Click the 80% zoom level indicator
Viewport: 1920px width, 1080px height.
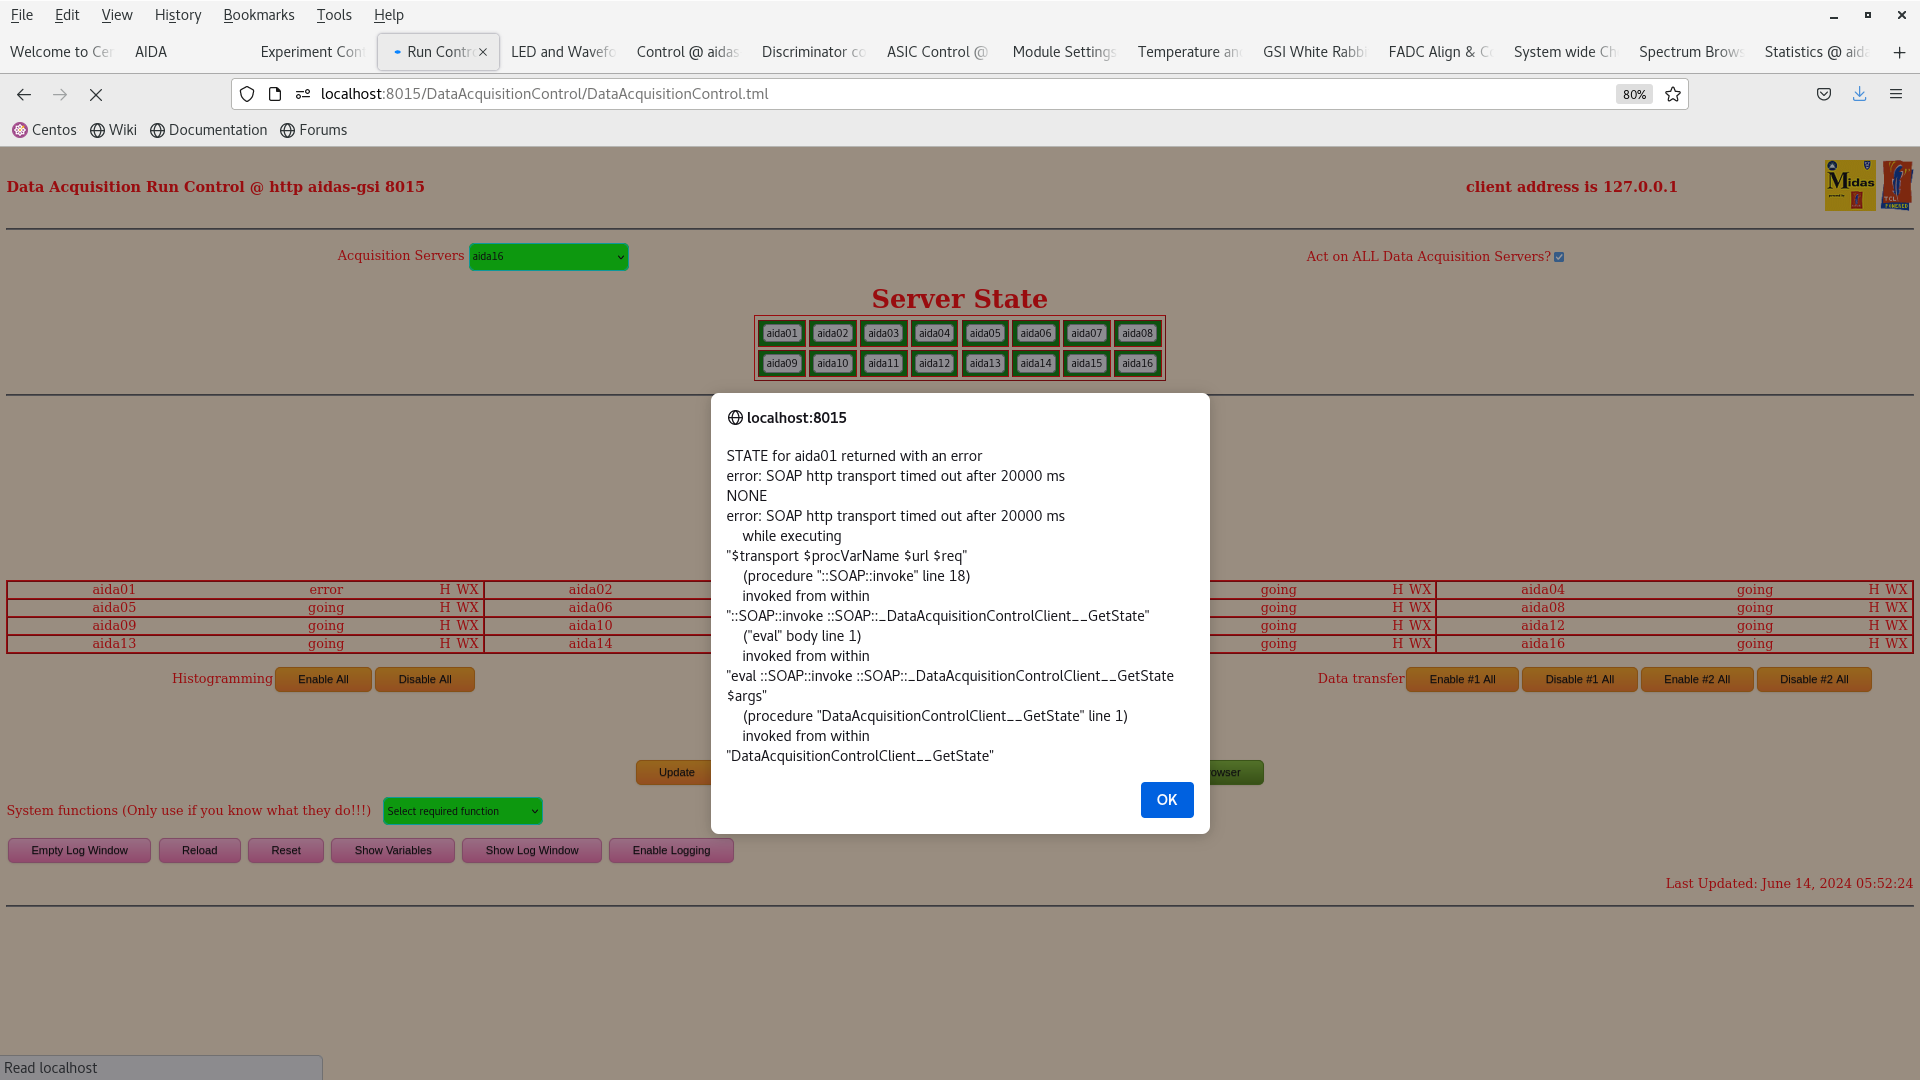[x=1634, y=94]
